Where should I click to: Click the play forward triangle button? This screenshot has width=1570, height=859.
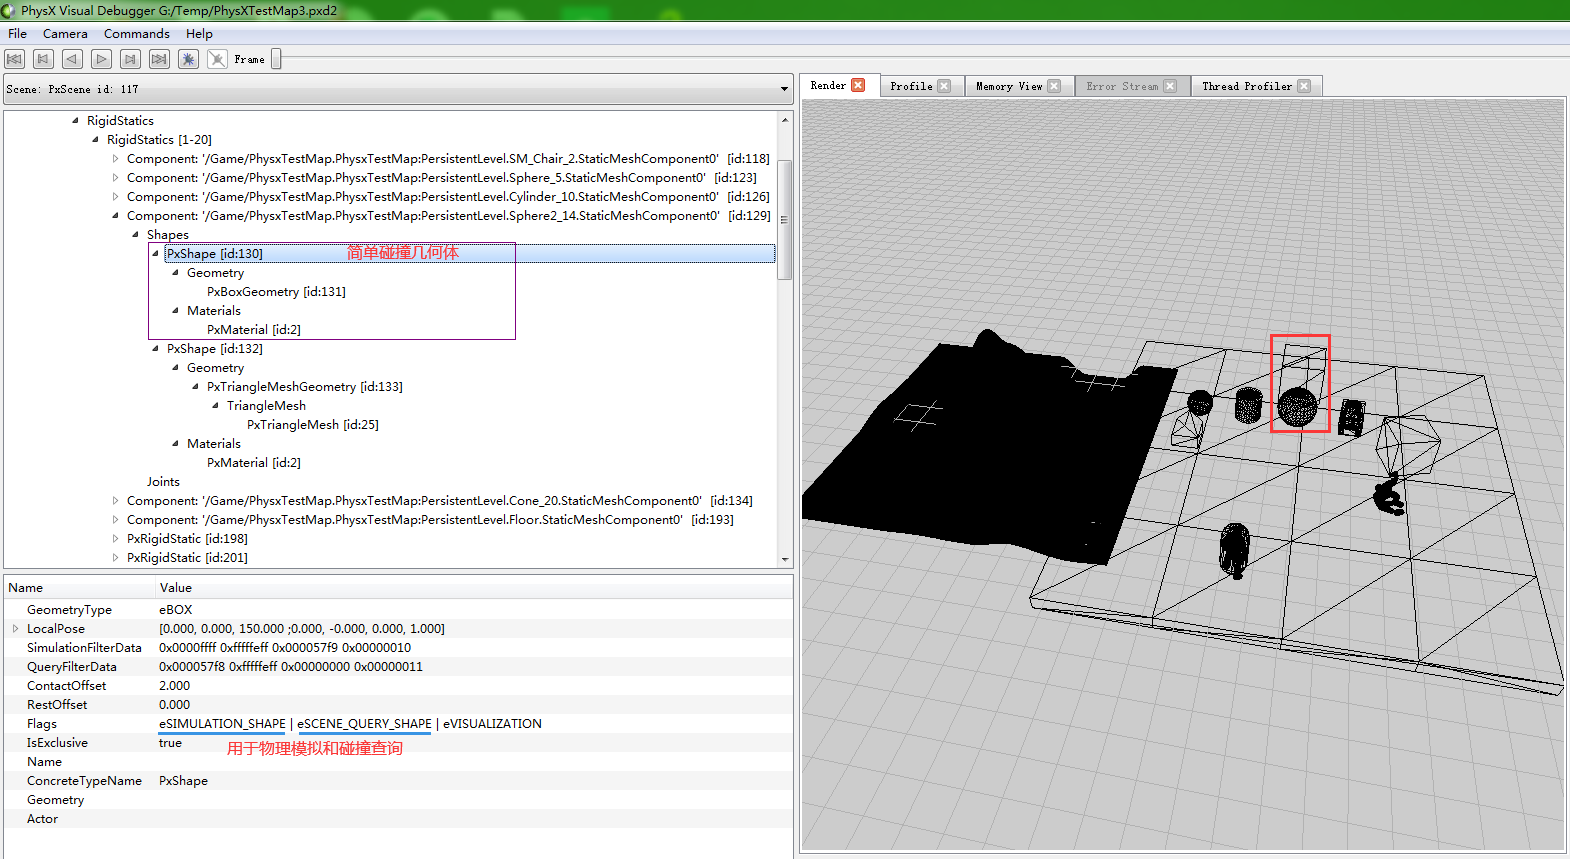101,60
